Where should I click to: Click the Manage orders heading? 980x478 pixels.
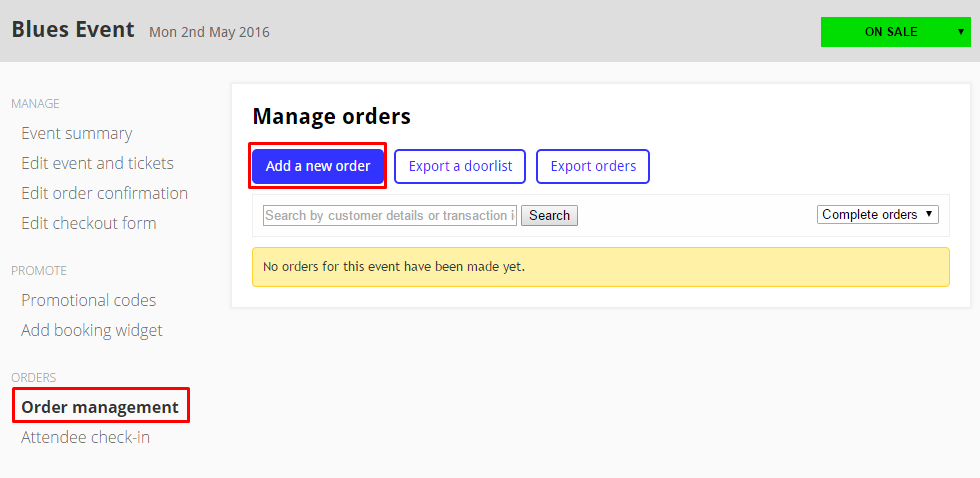332,116
